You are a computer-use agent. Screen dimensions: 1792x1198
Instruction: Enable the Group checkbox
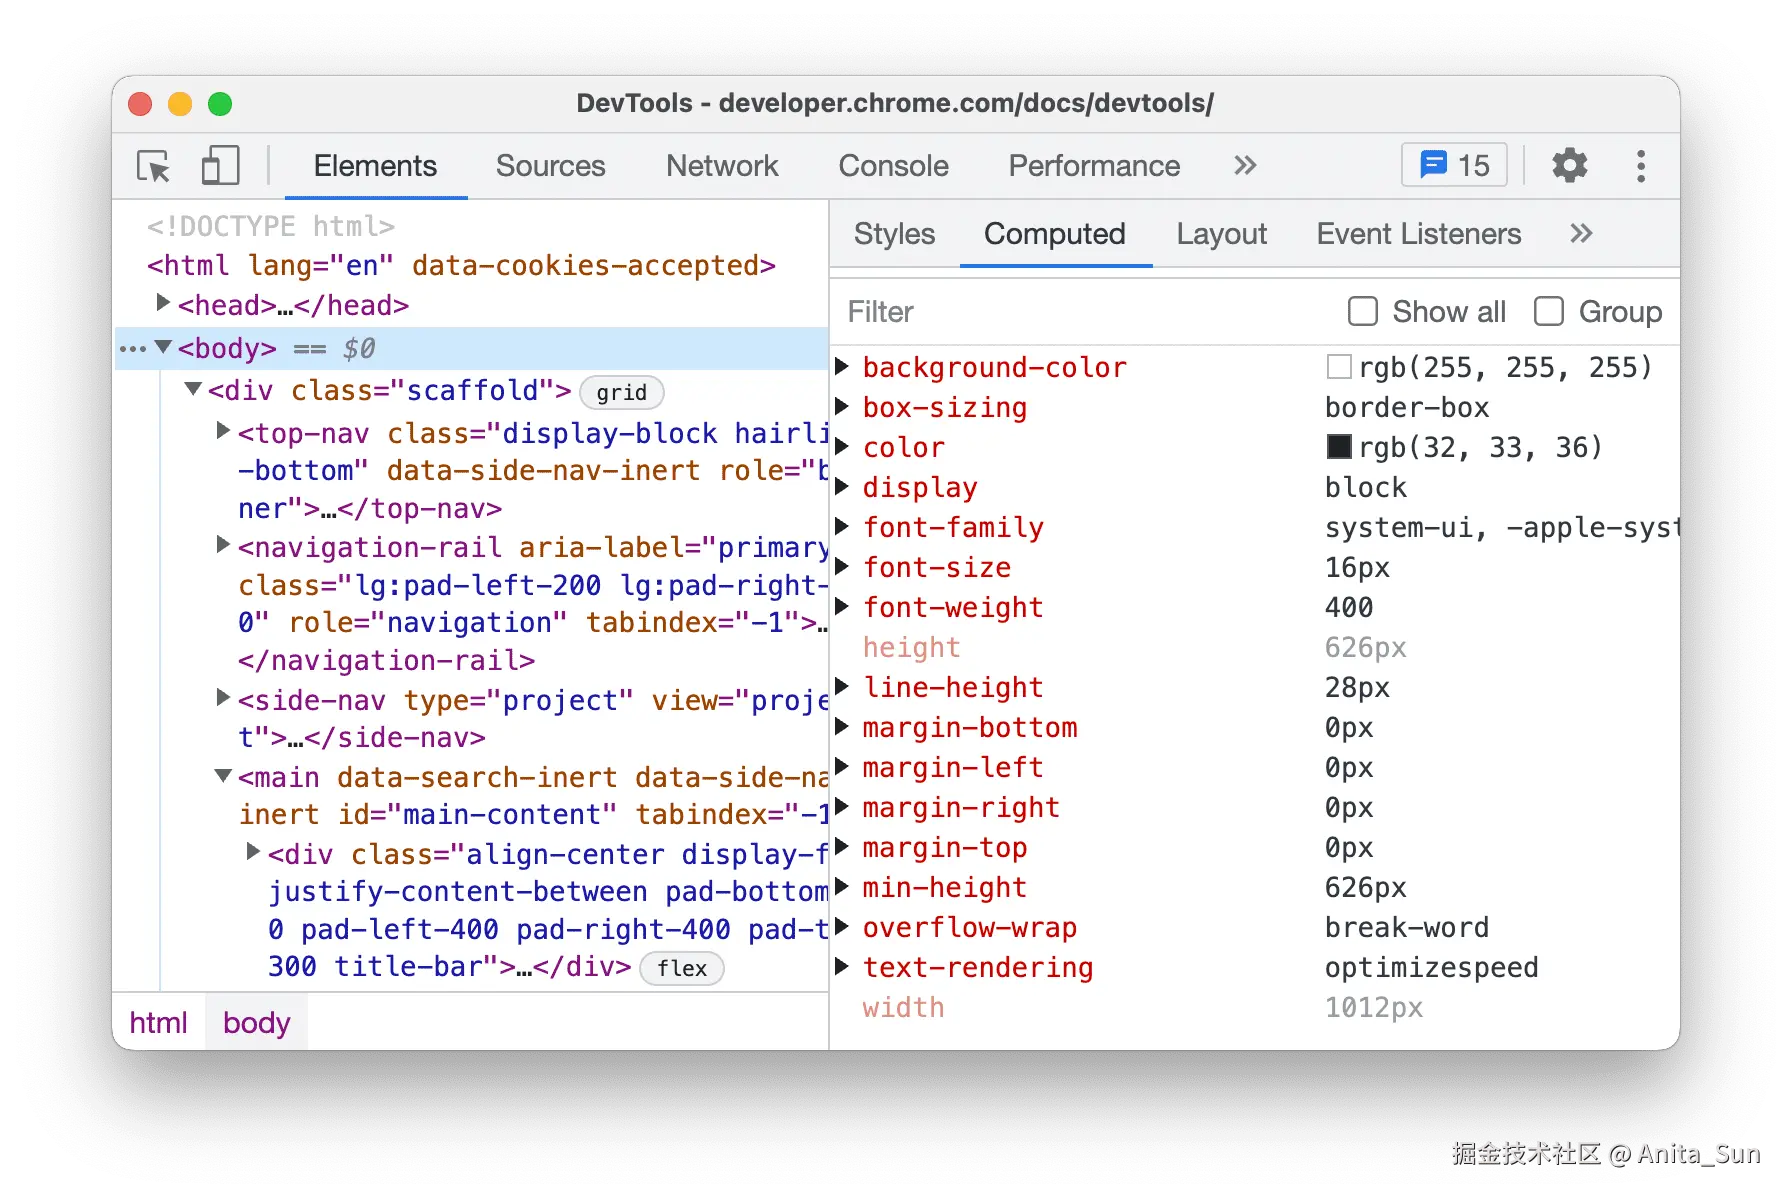[1549, 312]
